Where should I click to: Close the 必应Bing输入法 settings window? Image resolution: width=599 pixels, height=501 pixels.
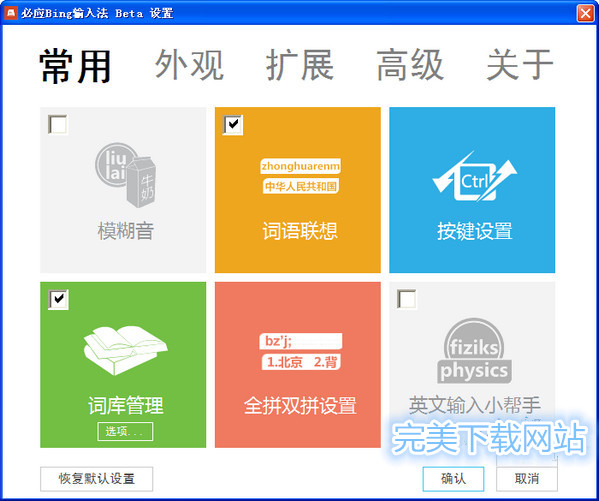pyautogui.click(x=586, y=13)
